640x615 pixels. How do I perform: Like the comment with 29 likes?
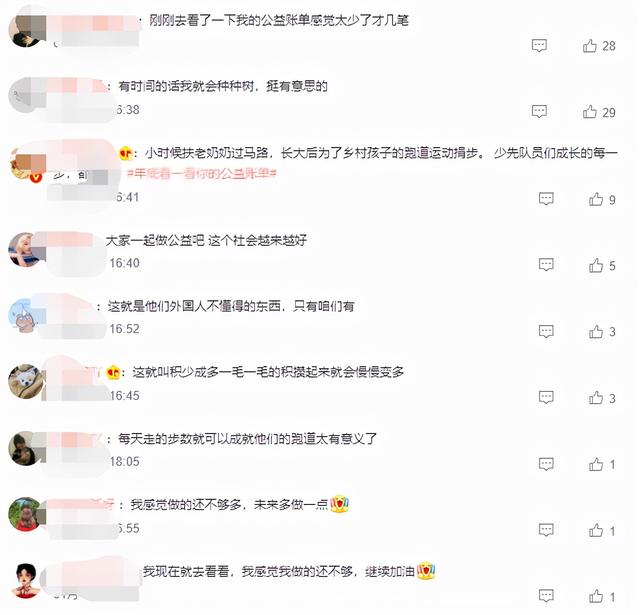click(590, 112)
